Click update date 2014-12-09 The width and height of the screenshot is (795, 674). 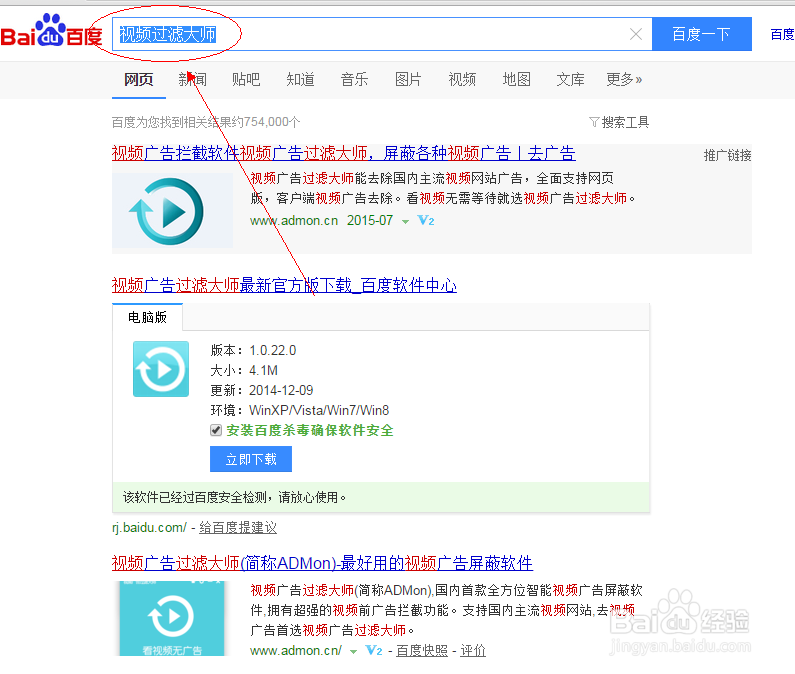pos(281,391)
